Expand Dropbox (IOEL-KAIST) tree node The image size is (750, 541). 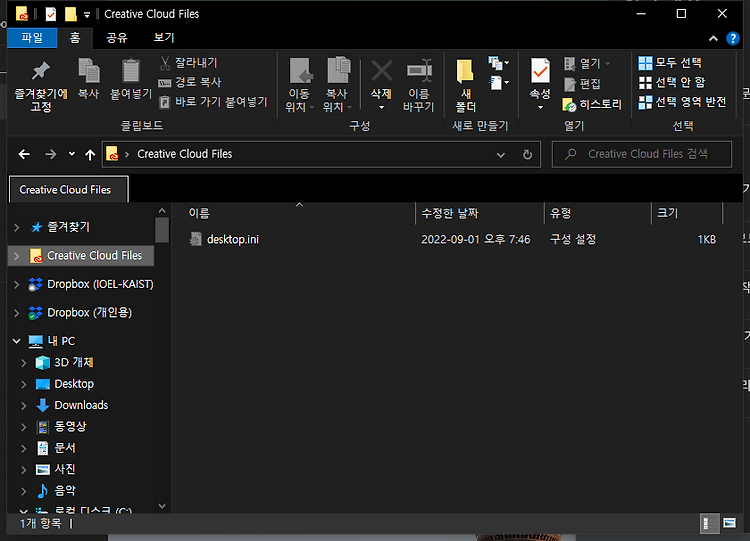click(17, 285)
